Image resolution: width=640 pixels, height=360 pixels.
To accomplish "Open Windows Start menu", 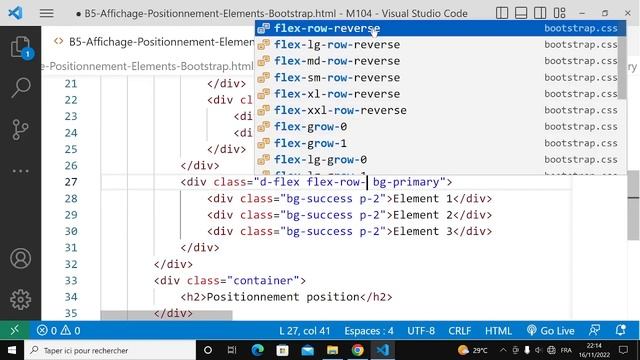I will pyautogui.click(x=12, y=350).
